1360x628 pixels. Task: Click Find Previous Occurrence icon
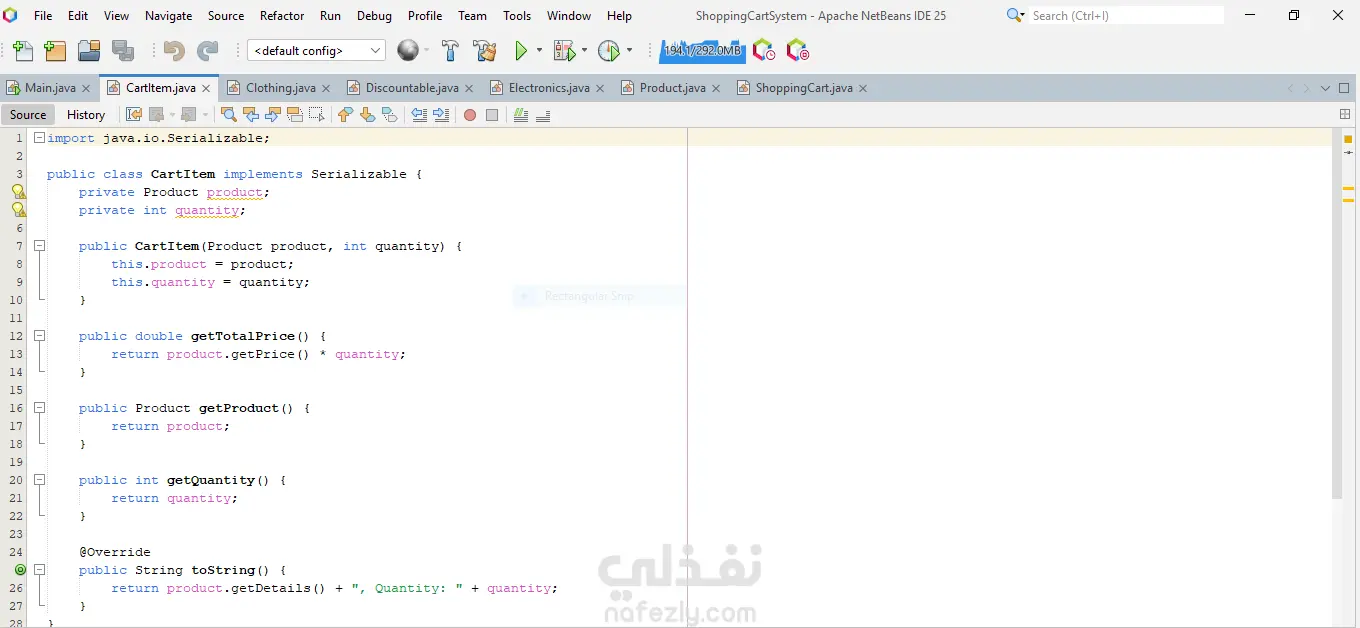[x=251, y=115]
